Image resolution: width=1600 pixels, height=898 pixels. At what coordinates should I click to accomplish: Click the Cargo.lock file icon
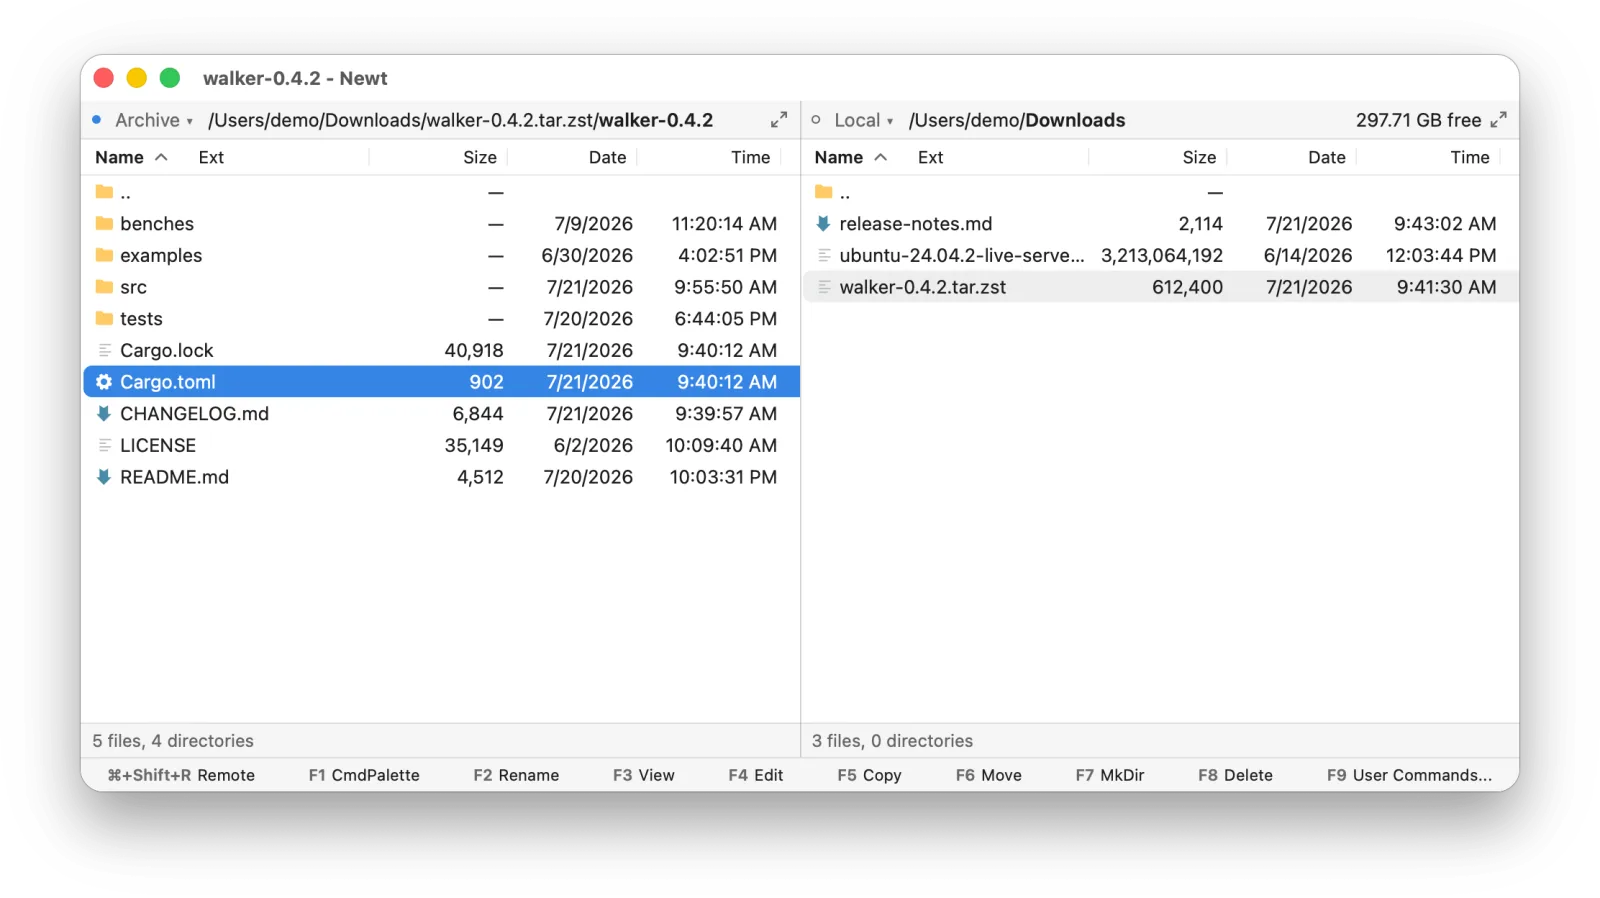(x=104, y=350)
